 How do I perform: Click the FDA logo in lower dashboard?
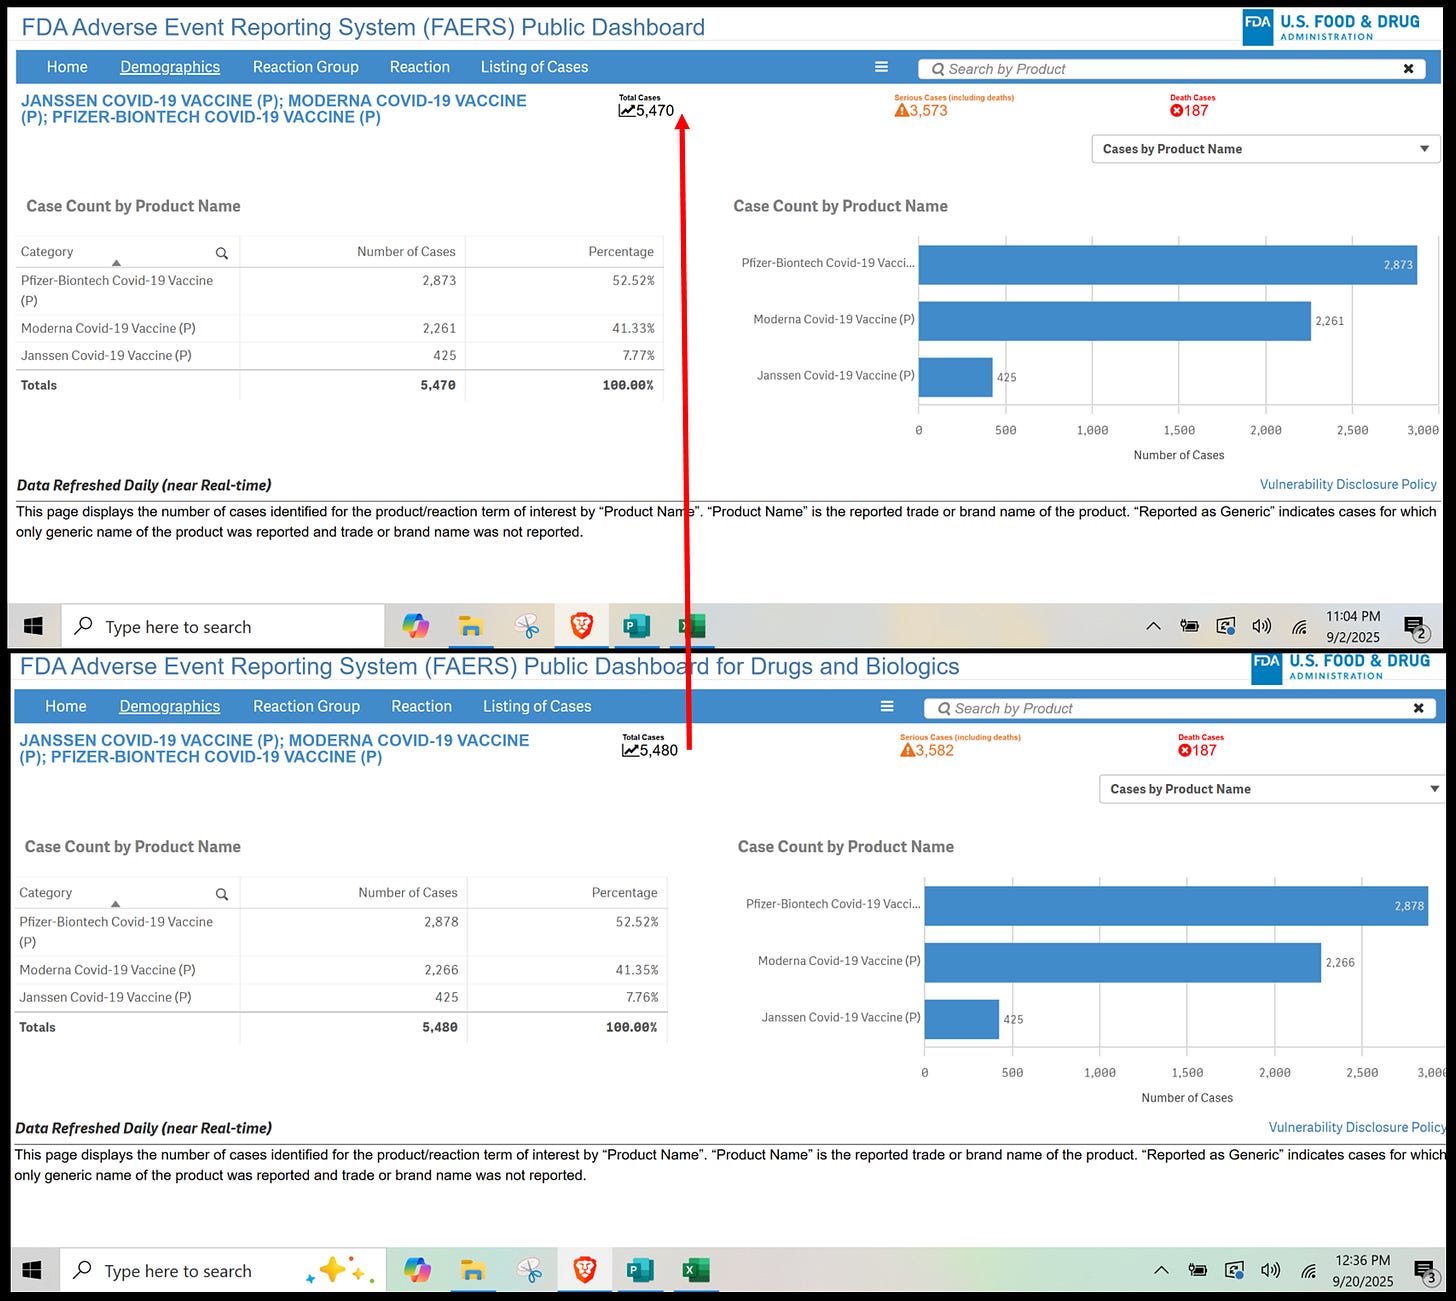pyautogui.click(x=1341, y=667)
